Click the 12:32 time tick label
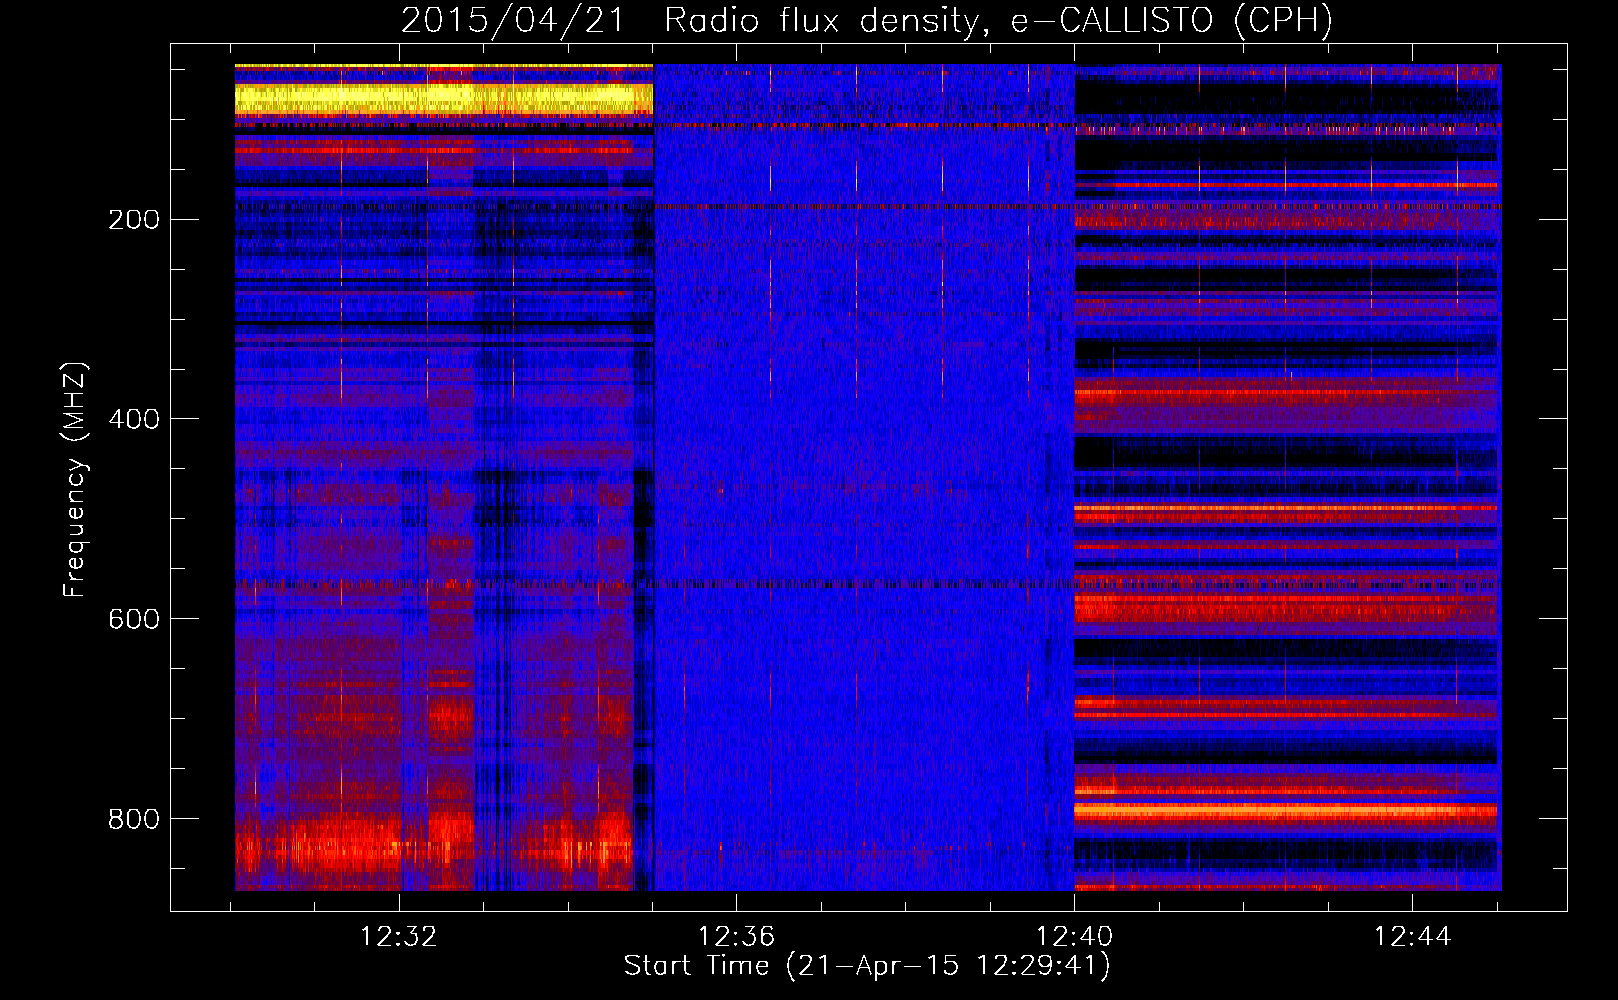The height and width of the screenshot is (1000, 1618). click(x=399, y=936)
